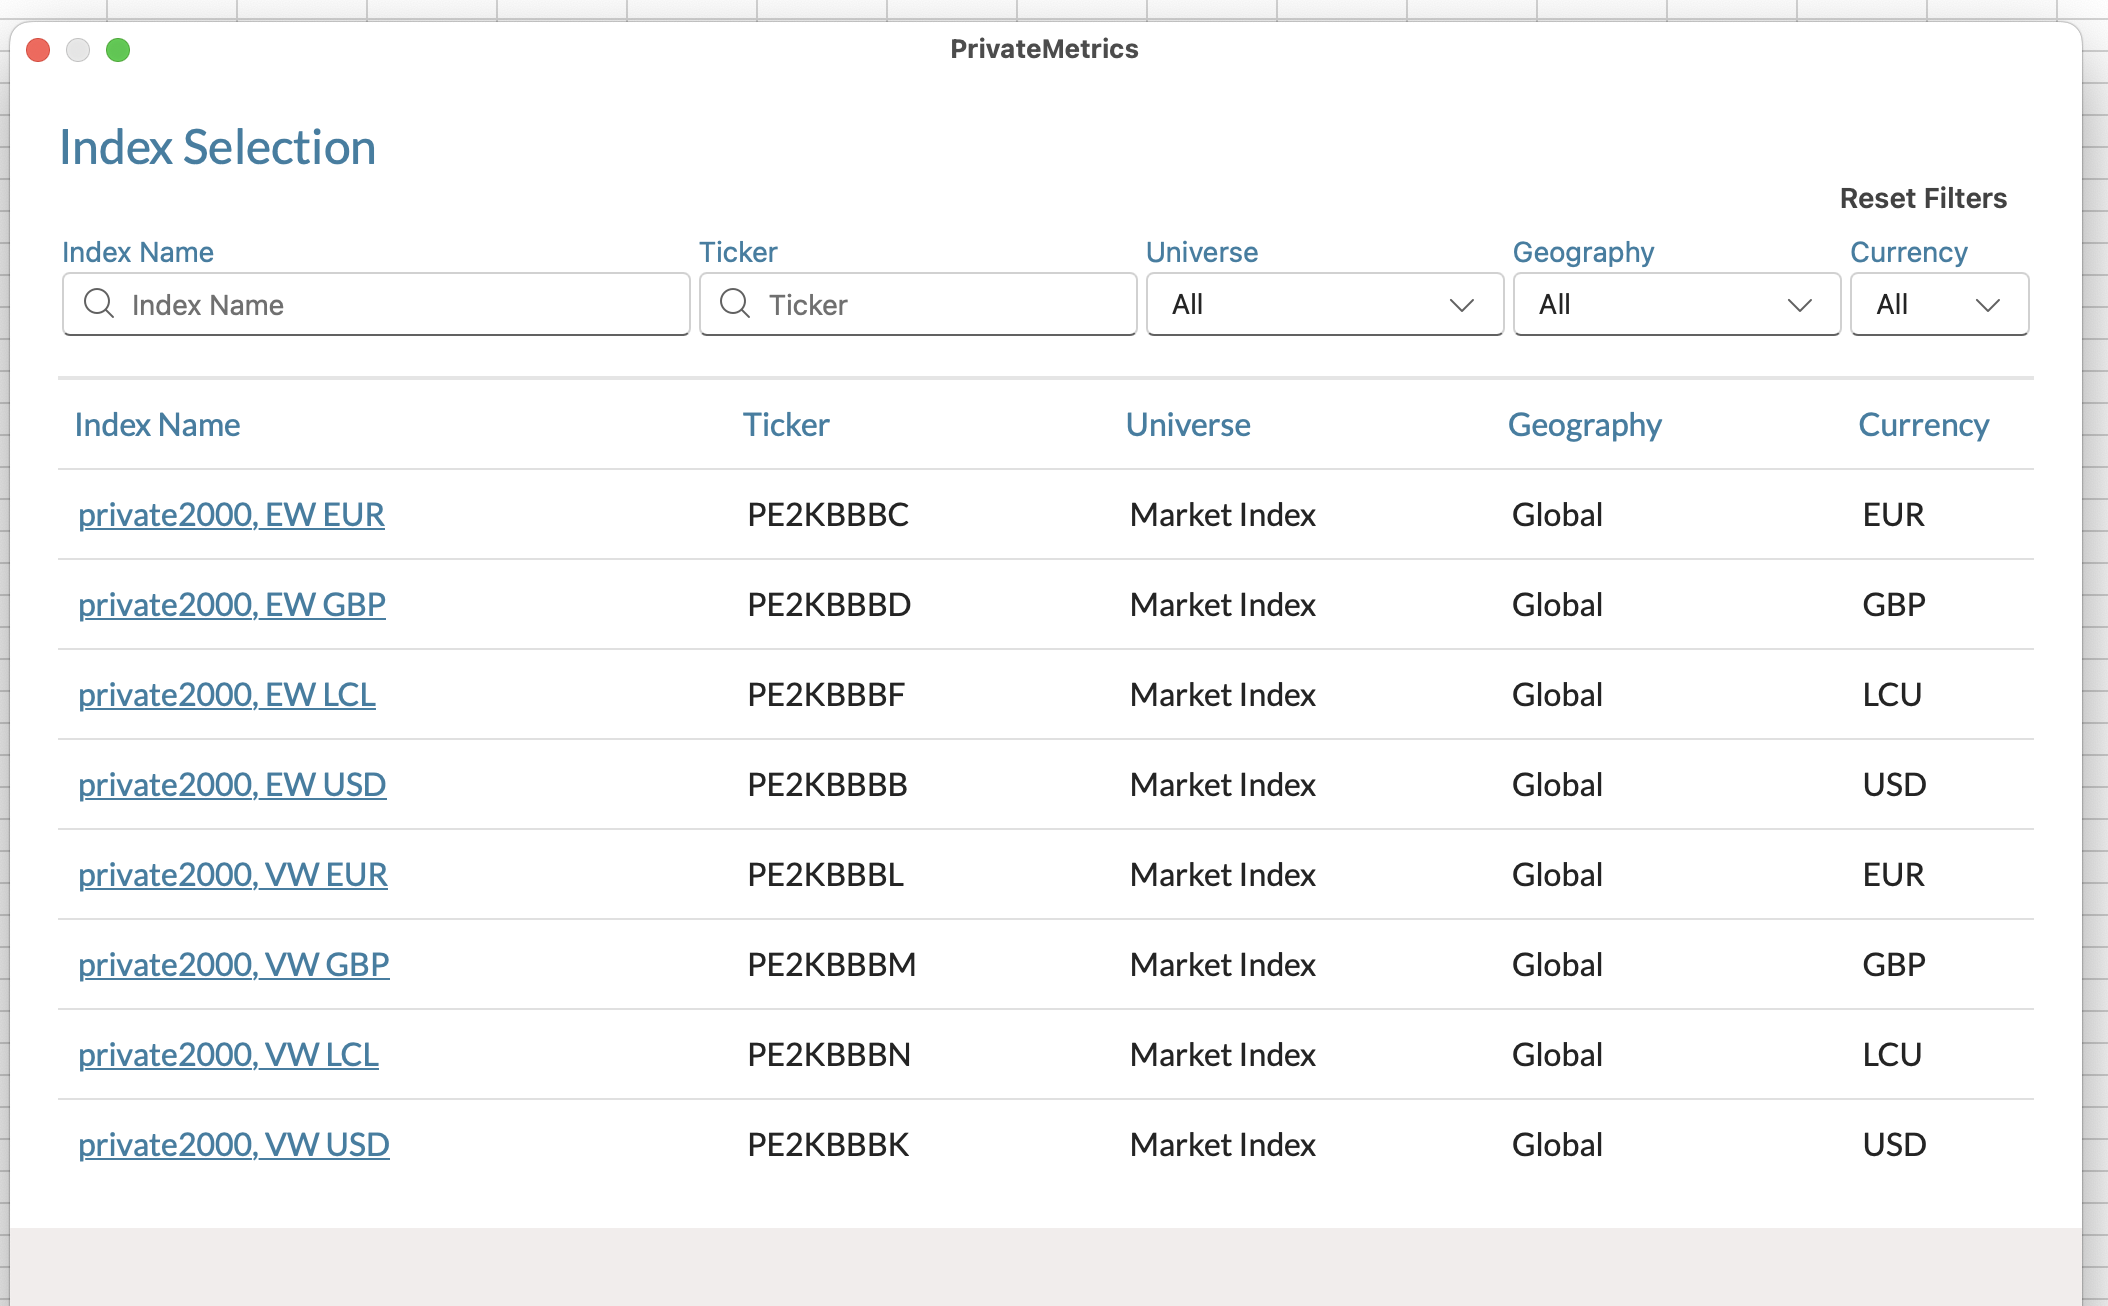The image size is (2108, 1306).
Task: Select the private2000, EW LCL link
Action: pos(227,694)
